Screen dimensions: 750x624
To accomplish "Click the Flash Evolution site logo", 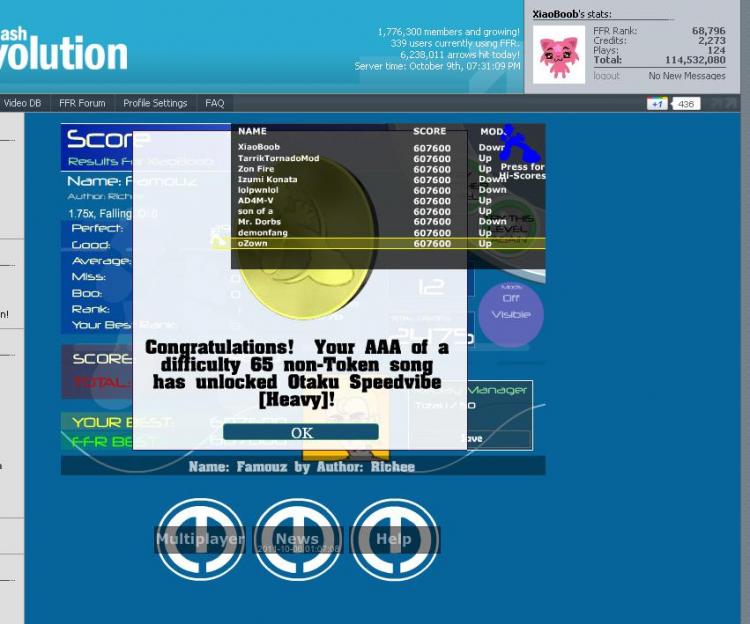I will [x=63, y=50].
